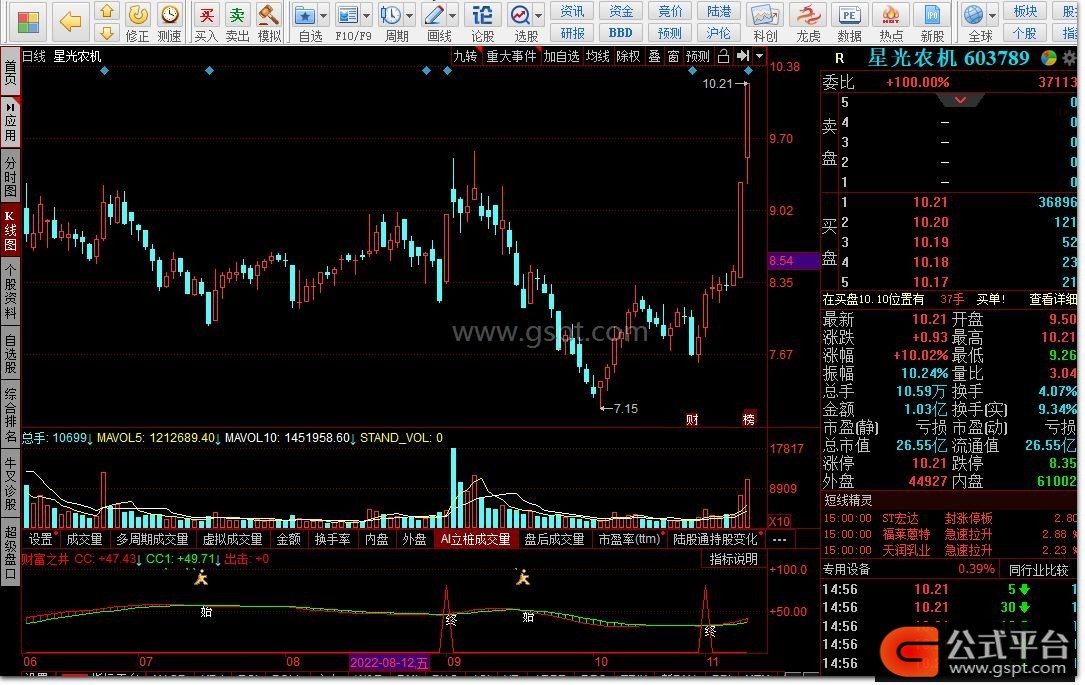Click 查看详细 link in order panel
Image resolution: width=1085 pixels, height=685 pixels.
click(x=1052, y=299)
